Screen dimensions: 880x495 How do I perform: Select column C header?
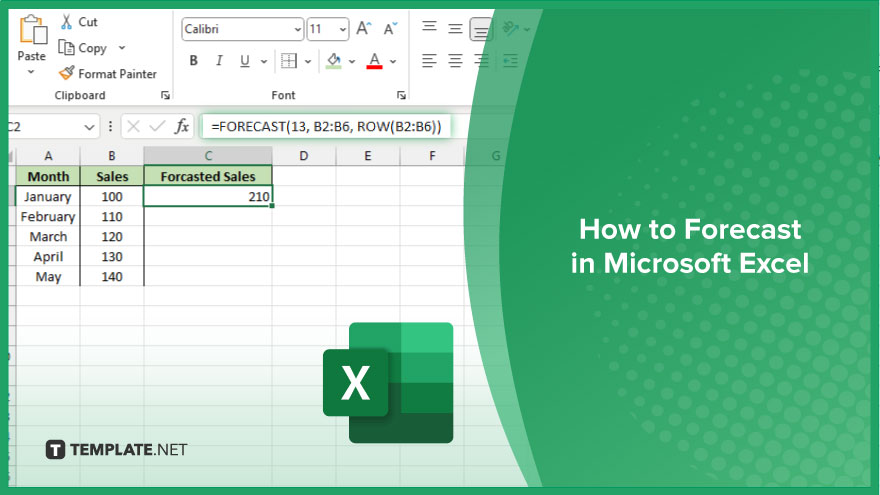[x=208, y=156]
